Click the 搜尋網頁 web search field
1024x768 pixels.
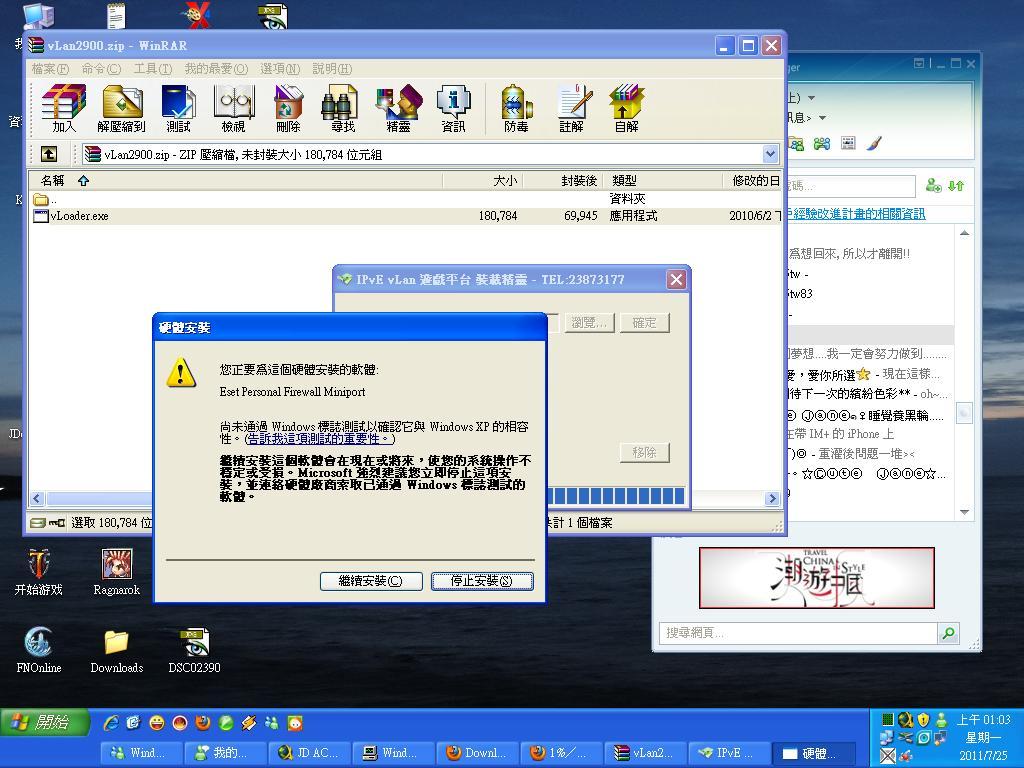point(798,632)
